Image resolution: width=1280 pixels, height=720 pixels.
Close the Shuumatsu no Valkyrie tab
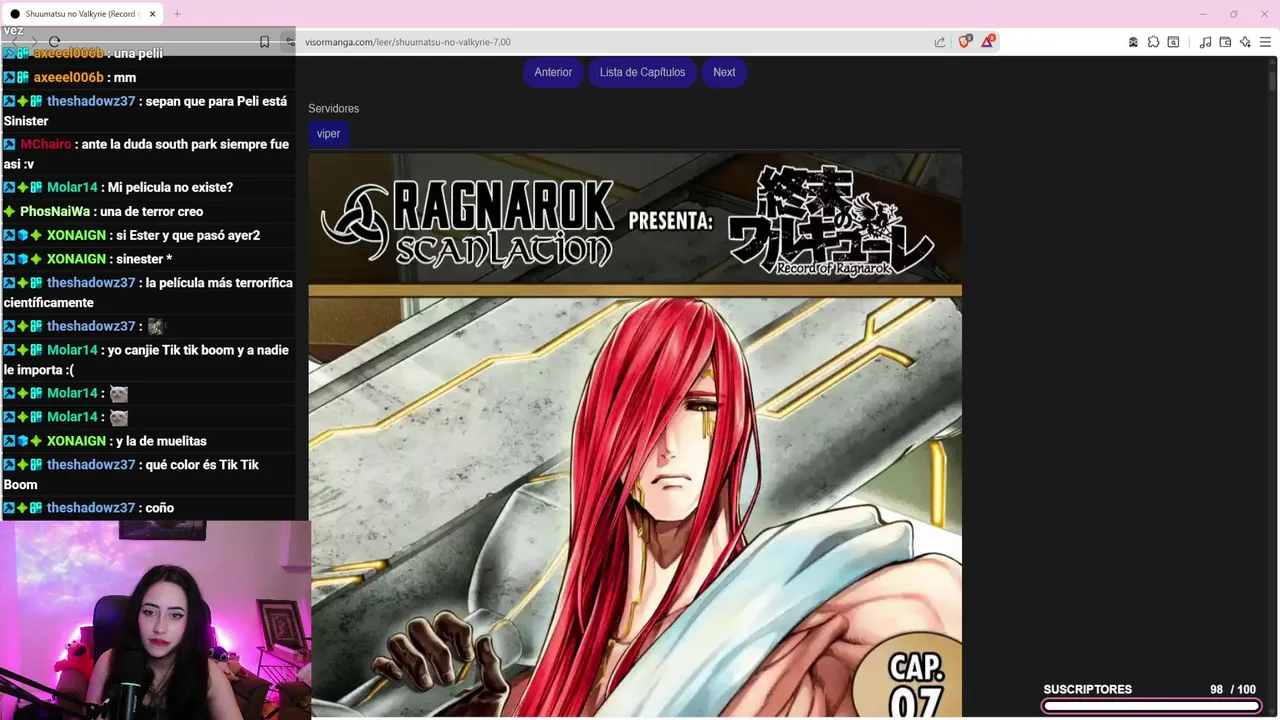[x=152, y=14]
